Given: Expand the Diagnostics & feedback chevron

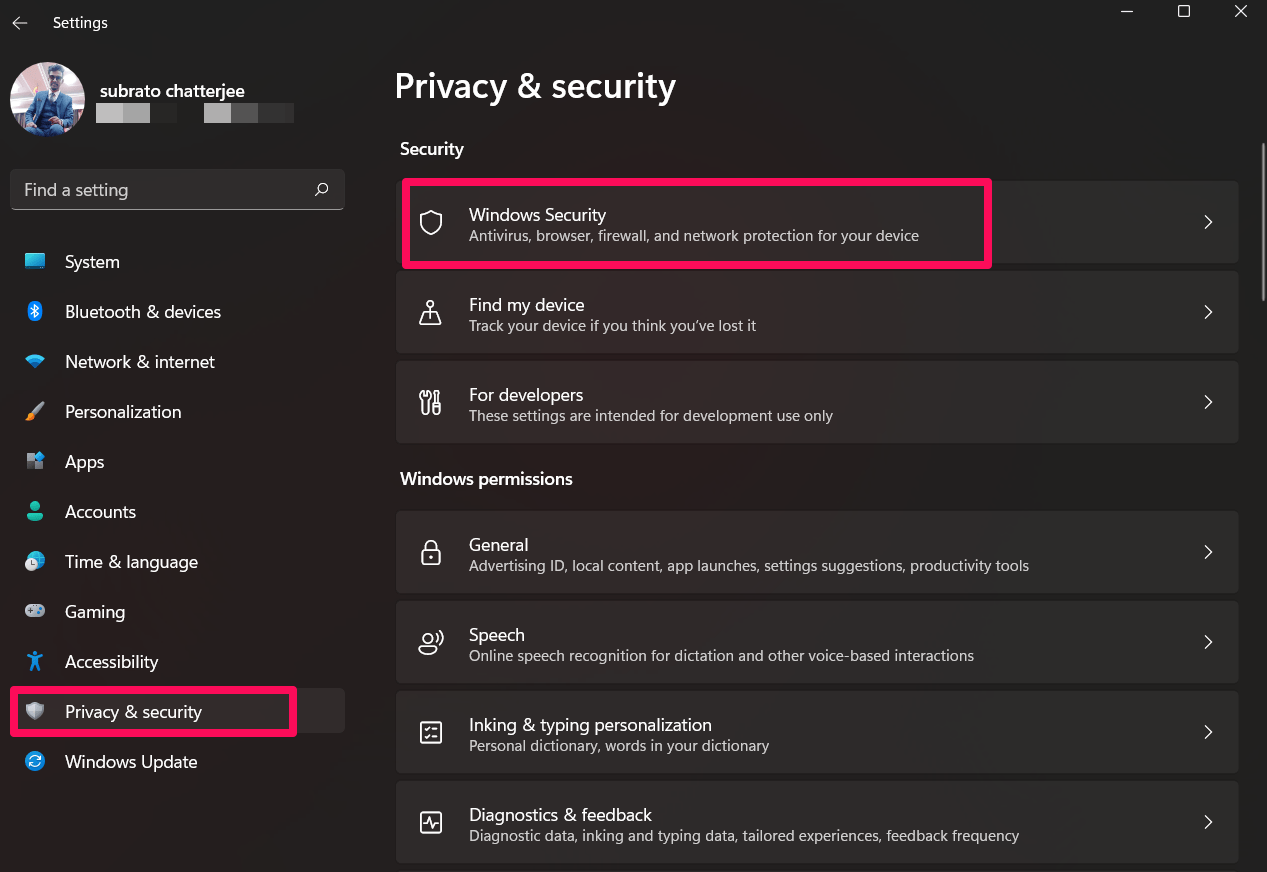Looking at the screenshot, I should 1207,822.
